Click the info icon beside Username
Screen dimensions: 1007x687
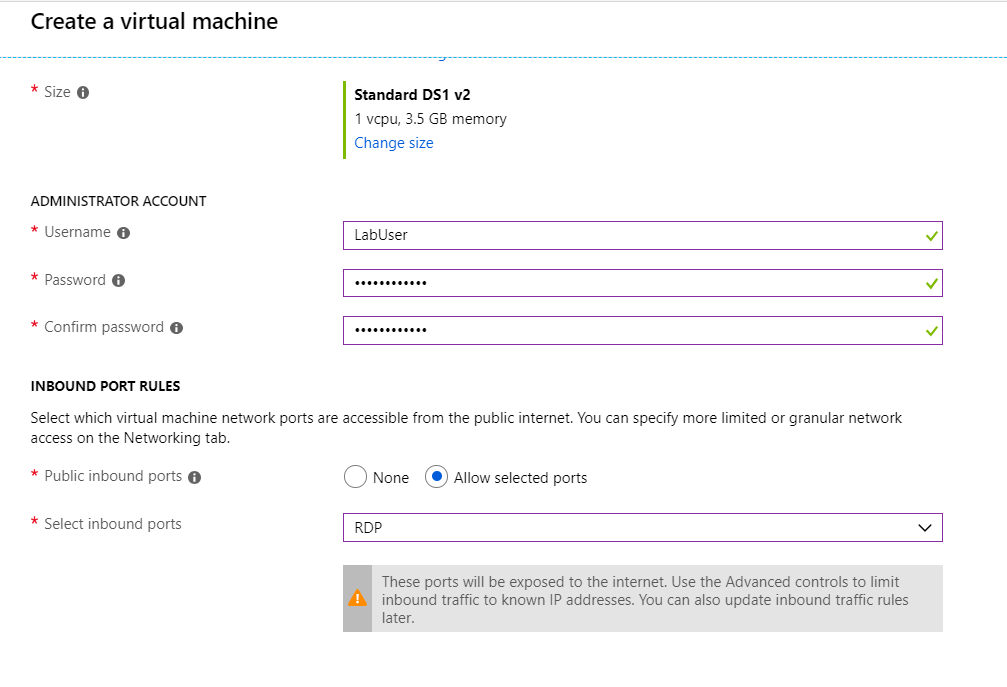point(123,233)
